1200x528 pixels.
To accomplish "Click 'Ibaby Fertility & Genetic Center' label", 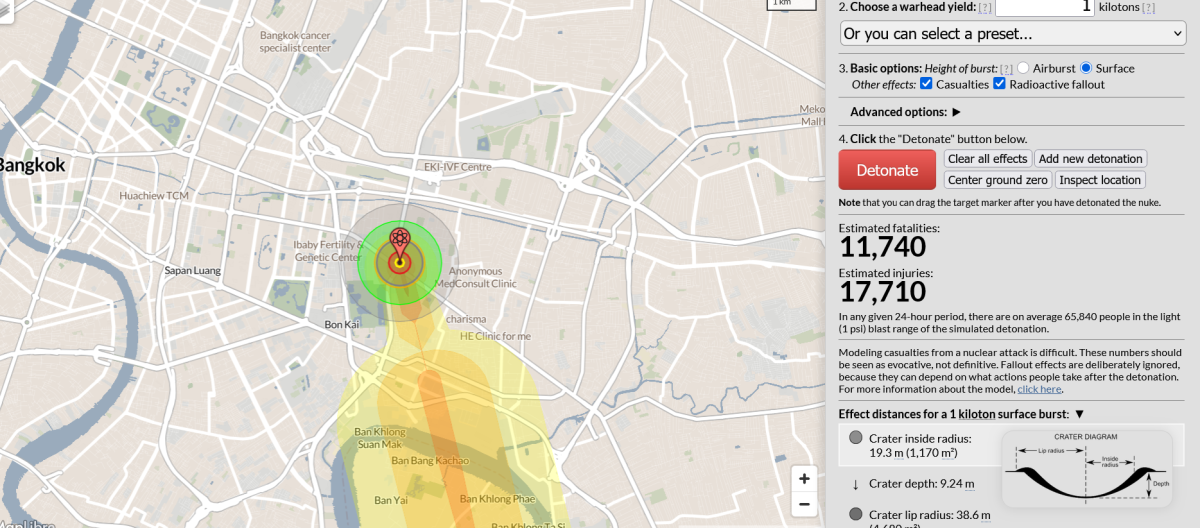I will click(x=328, y=251).
